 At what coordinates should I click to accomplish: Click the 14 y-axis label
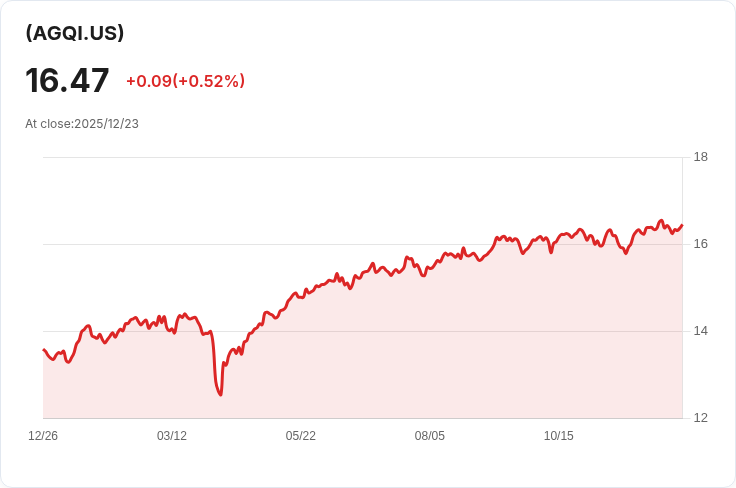tap(700, 331)
